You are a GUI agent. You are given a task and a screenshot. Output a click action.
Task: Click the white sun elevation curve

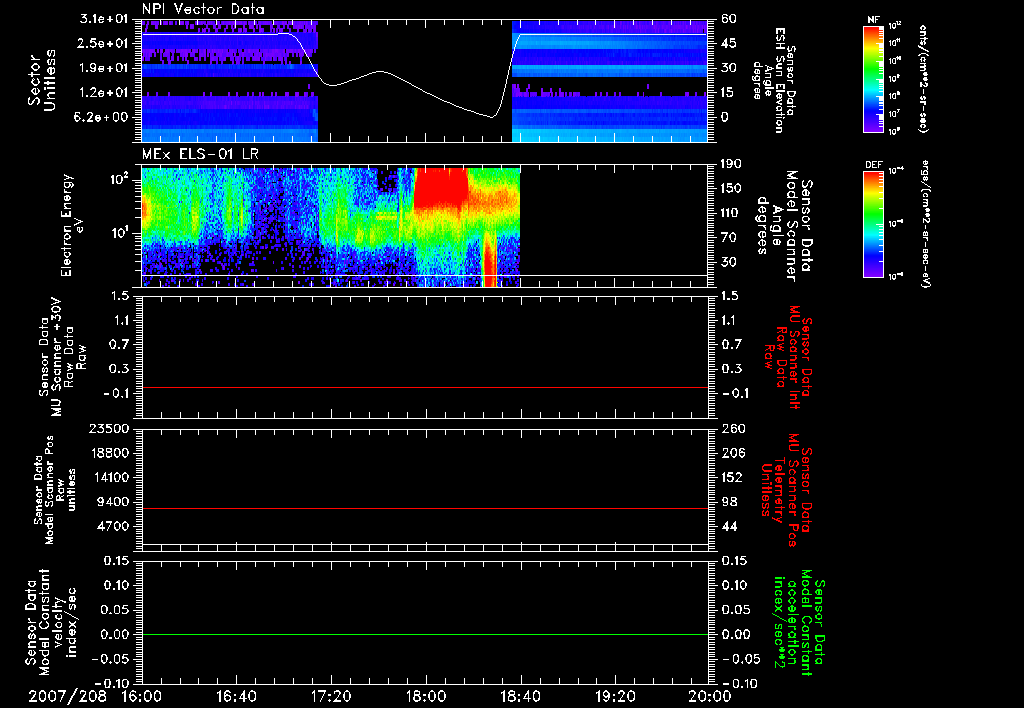click(424, 92)
